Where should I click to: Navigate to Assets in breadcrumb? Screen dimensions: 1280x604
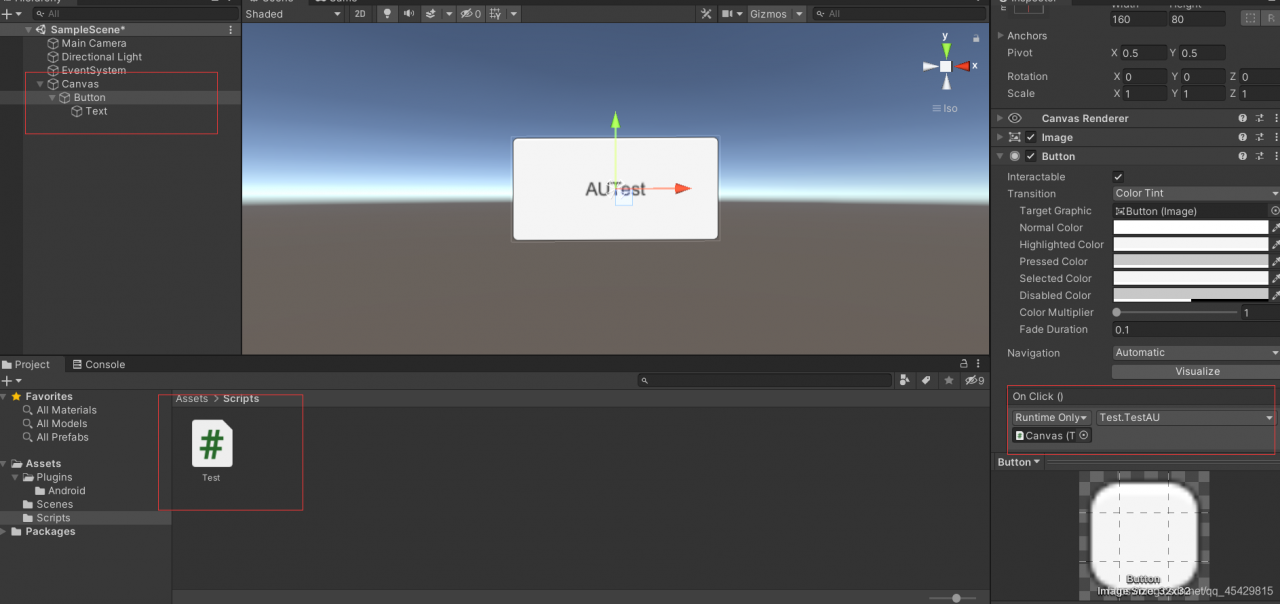tap(192, 398)
